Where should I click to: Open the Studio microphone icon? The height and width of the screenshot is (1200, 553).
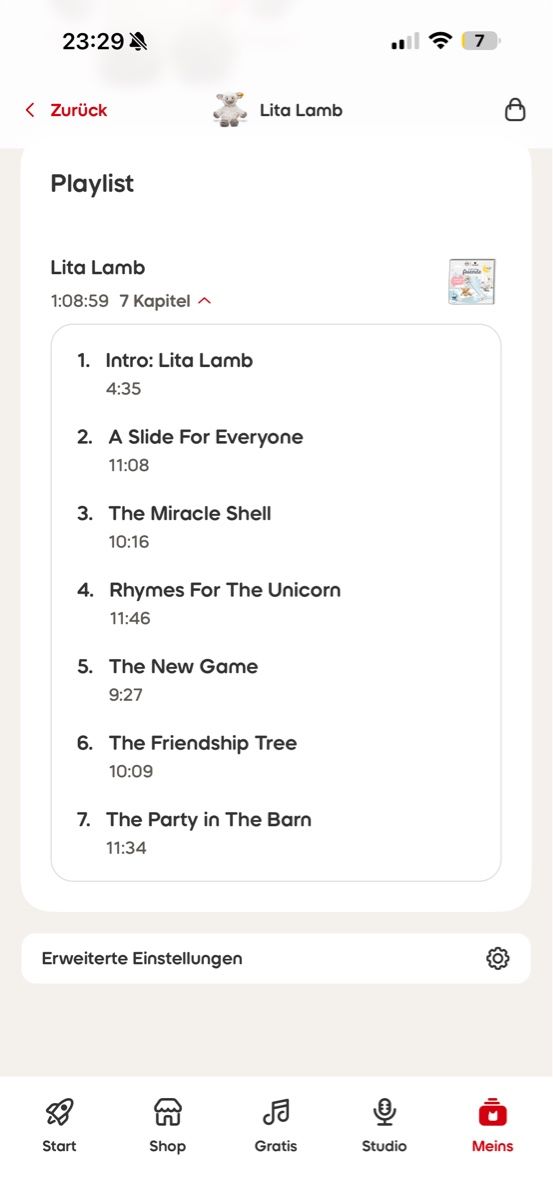click(384, 1111)
